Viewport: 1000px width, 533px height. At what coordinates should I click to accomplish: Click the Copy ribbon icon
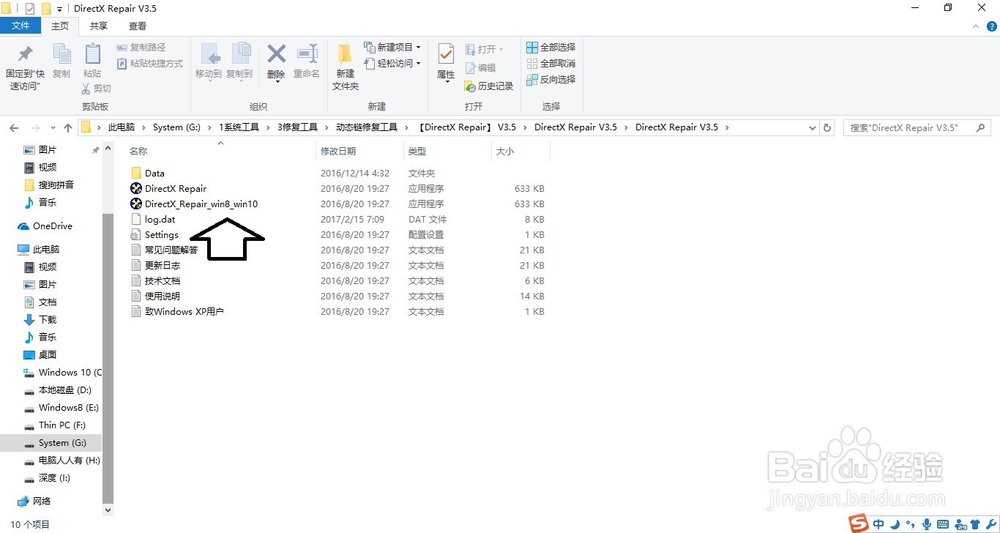point(61,54)
